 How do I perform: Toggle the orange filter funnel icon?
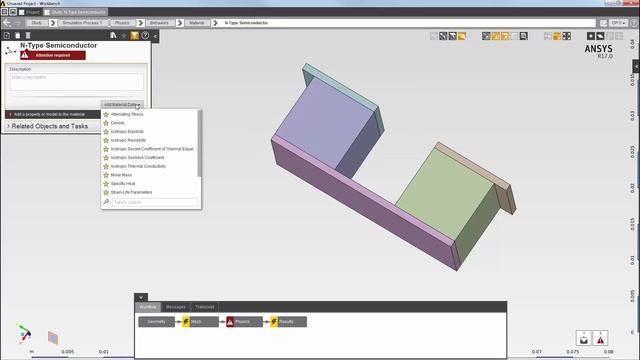point(134,36)
